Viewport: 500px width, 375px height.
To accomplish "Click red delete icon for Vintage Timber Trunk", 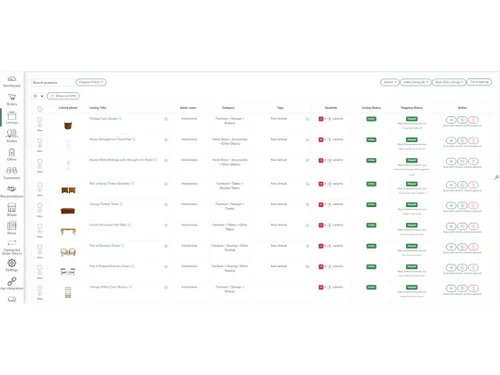I will click(473, 205).
